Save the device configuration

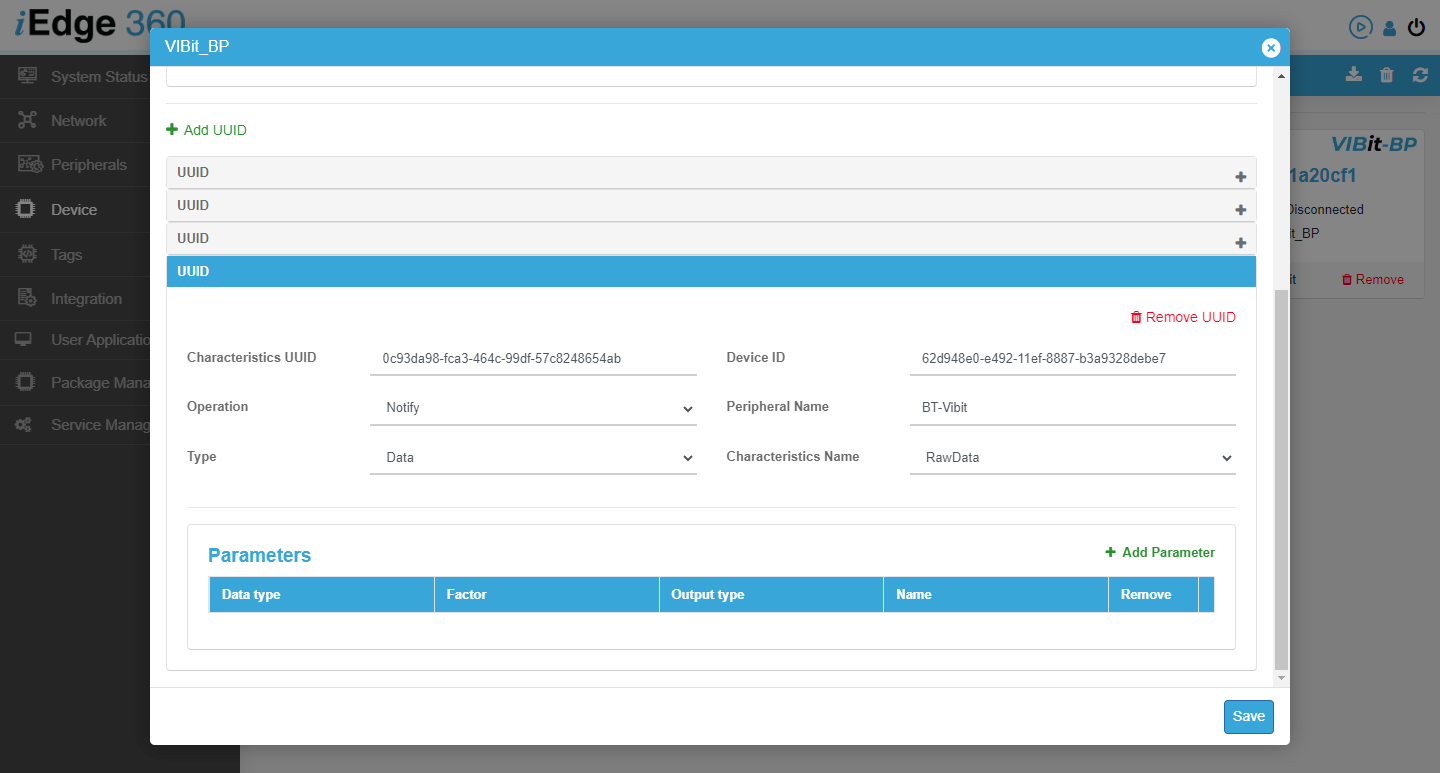pos(1248,716)
